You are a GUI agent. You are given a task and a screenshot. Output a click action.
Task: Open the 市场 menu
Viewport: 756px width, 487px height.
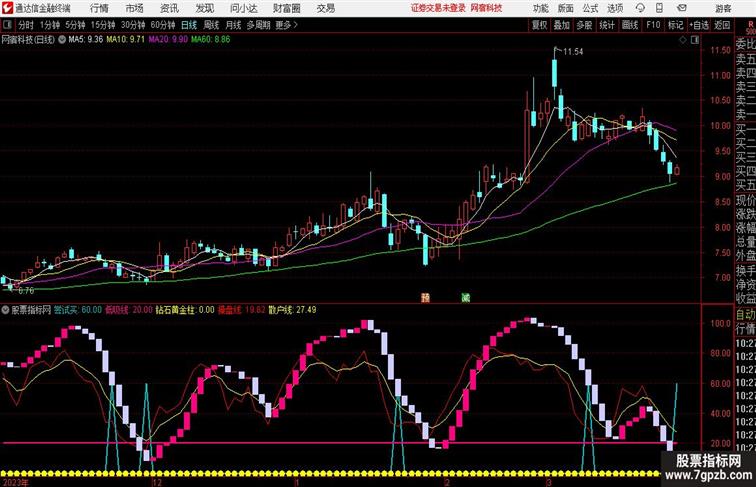point(135,8)
